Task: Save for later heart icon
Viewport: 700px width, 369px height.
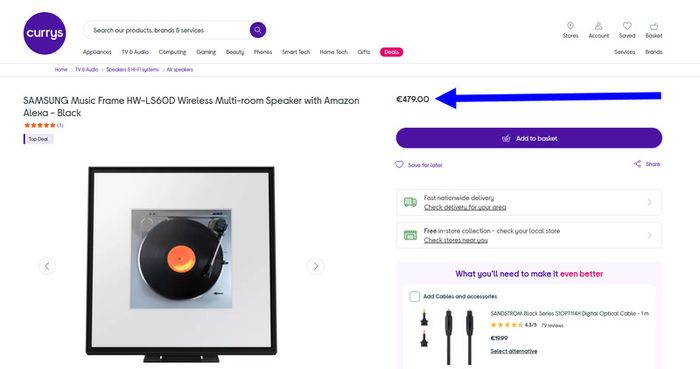Action: [x=399, y=164]
